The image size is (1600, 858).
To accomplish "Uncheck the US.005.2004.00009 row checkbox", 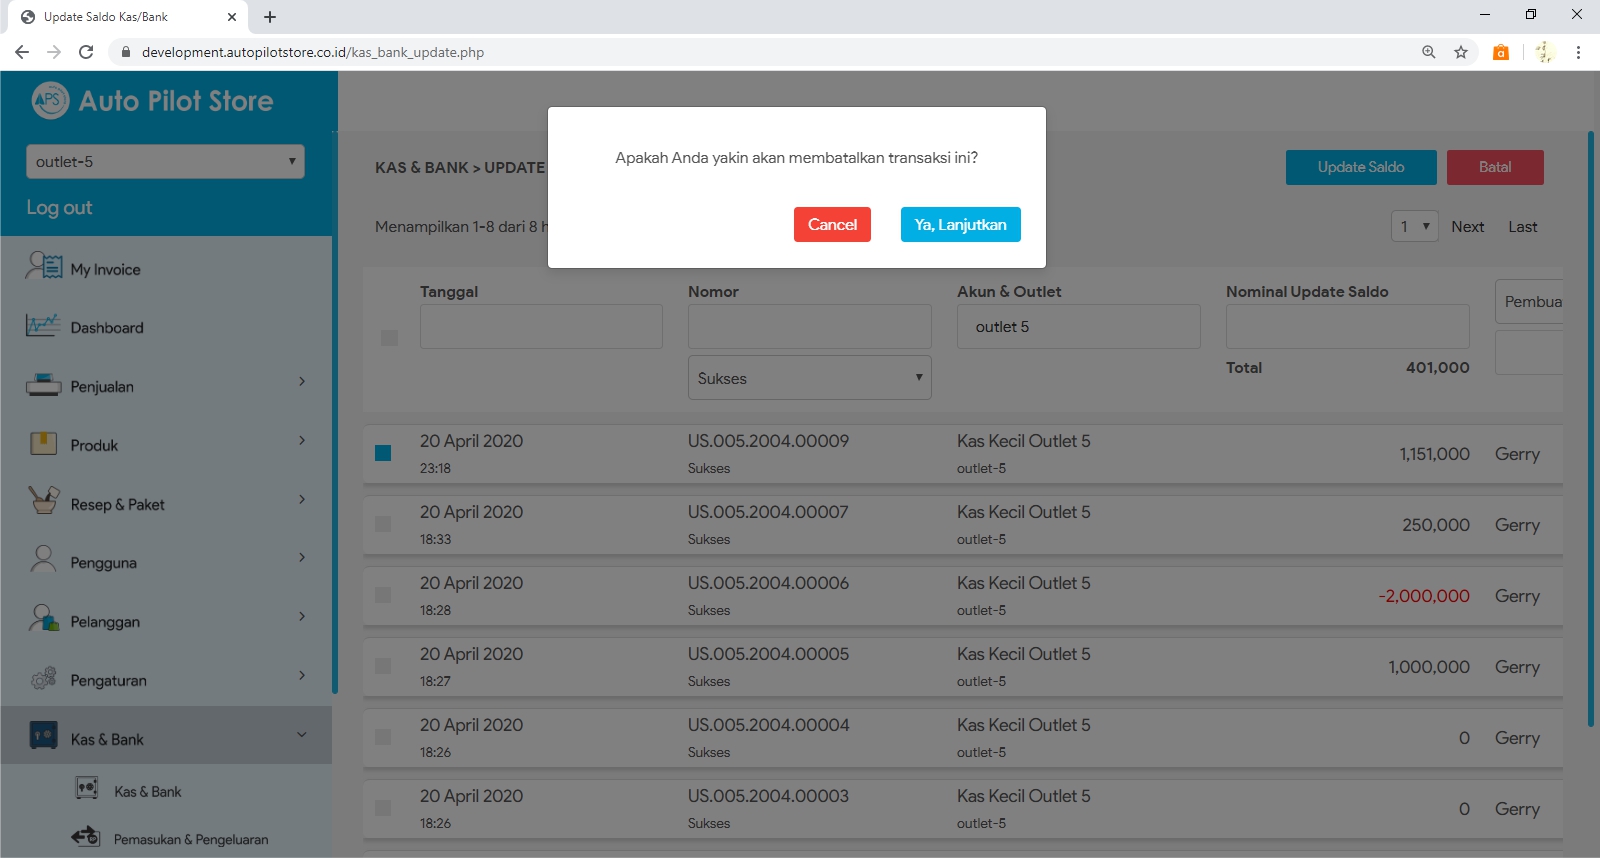I will [383, 453].
